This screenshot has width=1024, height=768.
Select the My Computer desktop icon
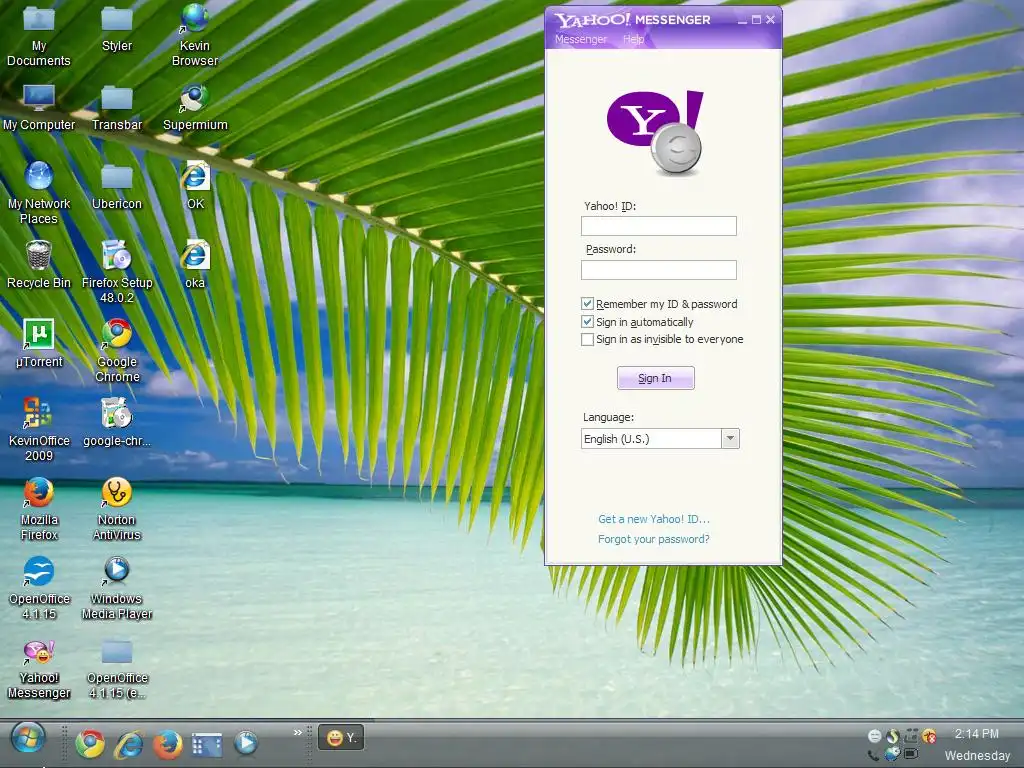coord(39,108)
